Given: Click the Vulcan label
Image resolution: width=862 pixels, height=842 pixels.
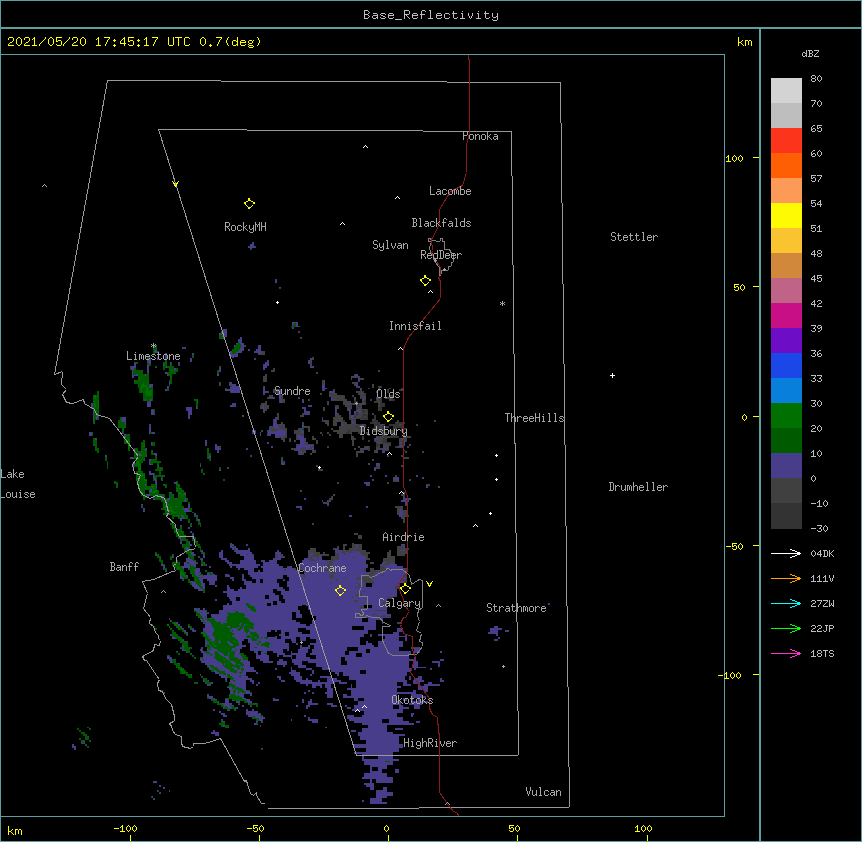Looking at the screenshot, I should [x=543, y=792].
